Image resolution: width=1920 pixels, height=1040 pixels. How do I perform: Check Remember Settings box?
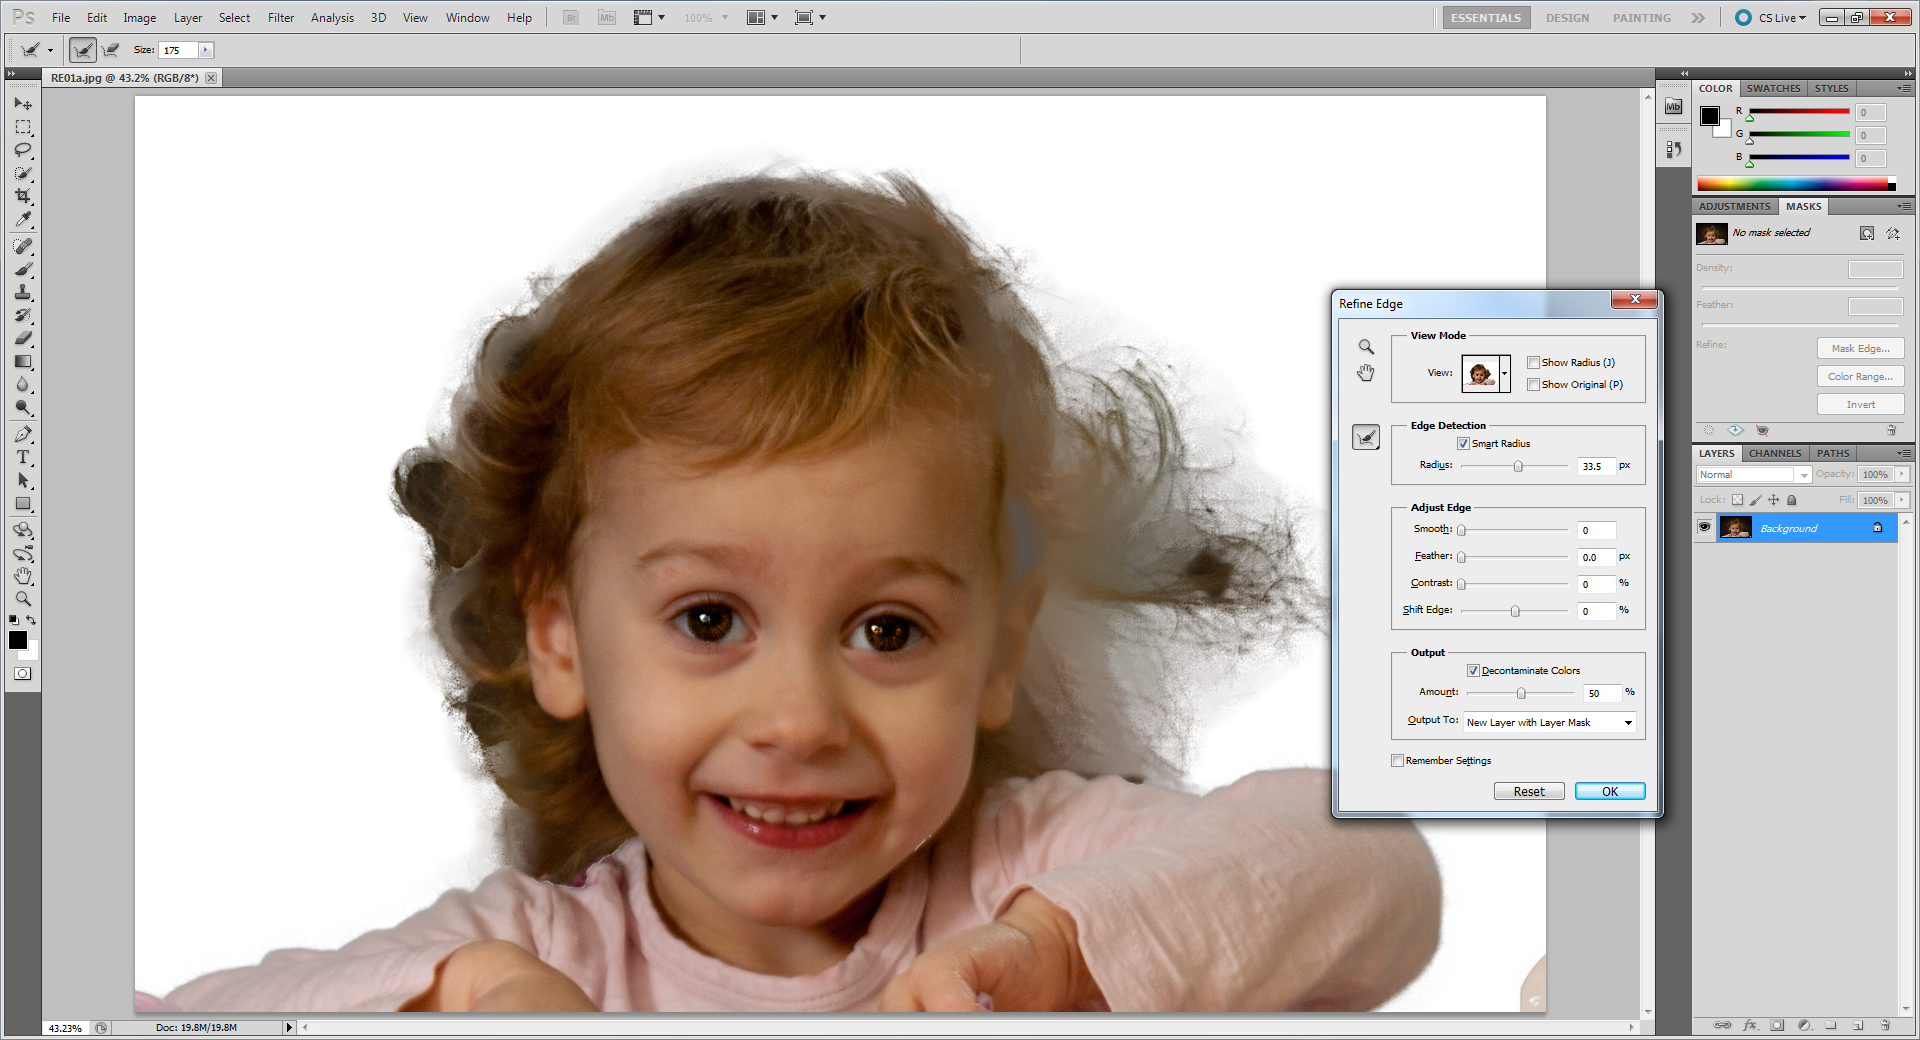1397,761
